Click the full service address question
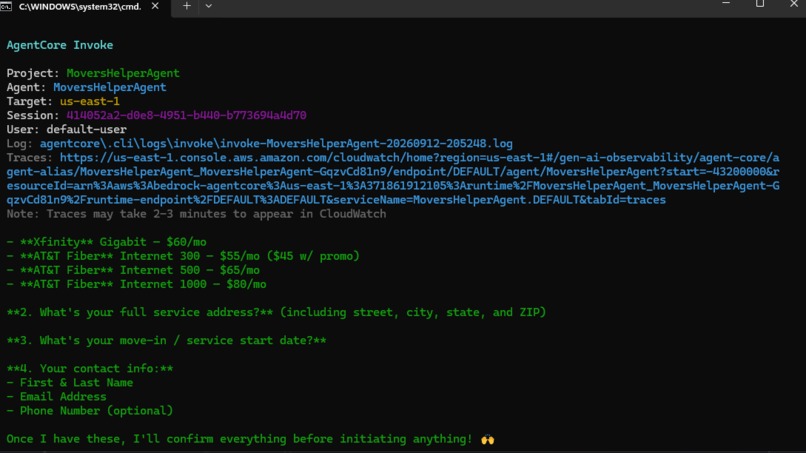This screenshot has width=806, height=453. click(276, 312)
